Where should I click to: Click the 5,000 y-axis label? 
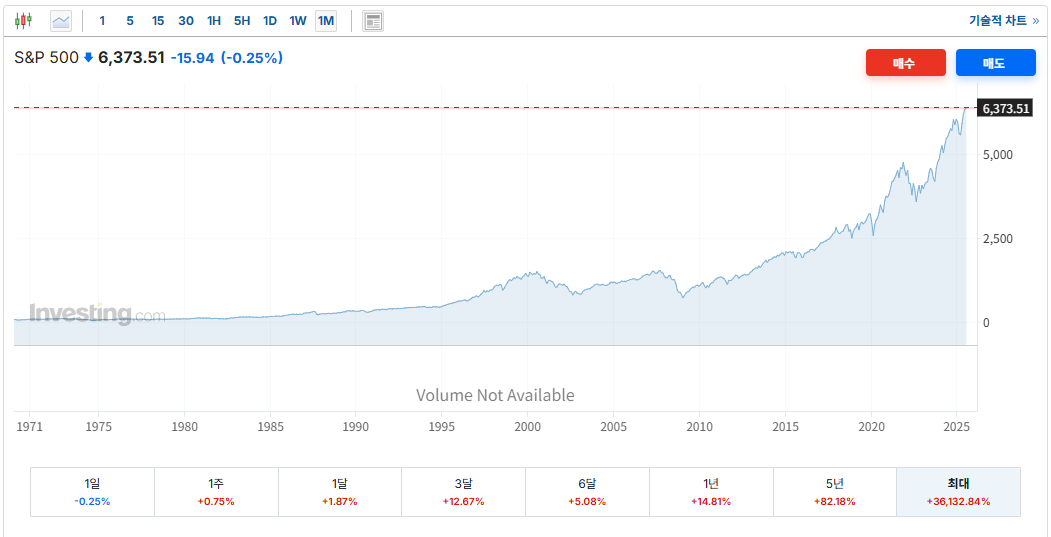(x=999, y=155)
